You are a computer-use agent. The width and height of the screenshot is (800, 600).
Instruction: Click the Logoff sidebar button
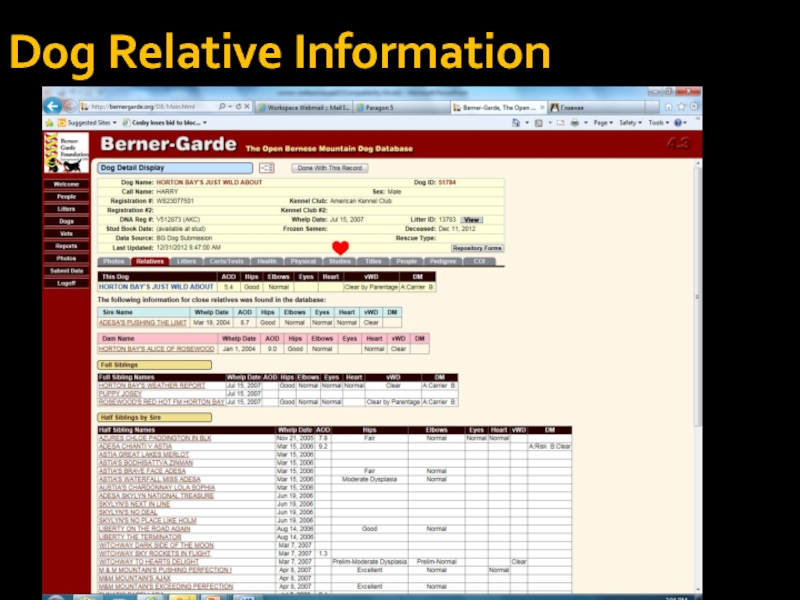point(66,283)
